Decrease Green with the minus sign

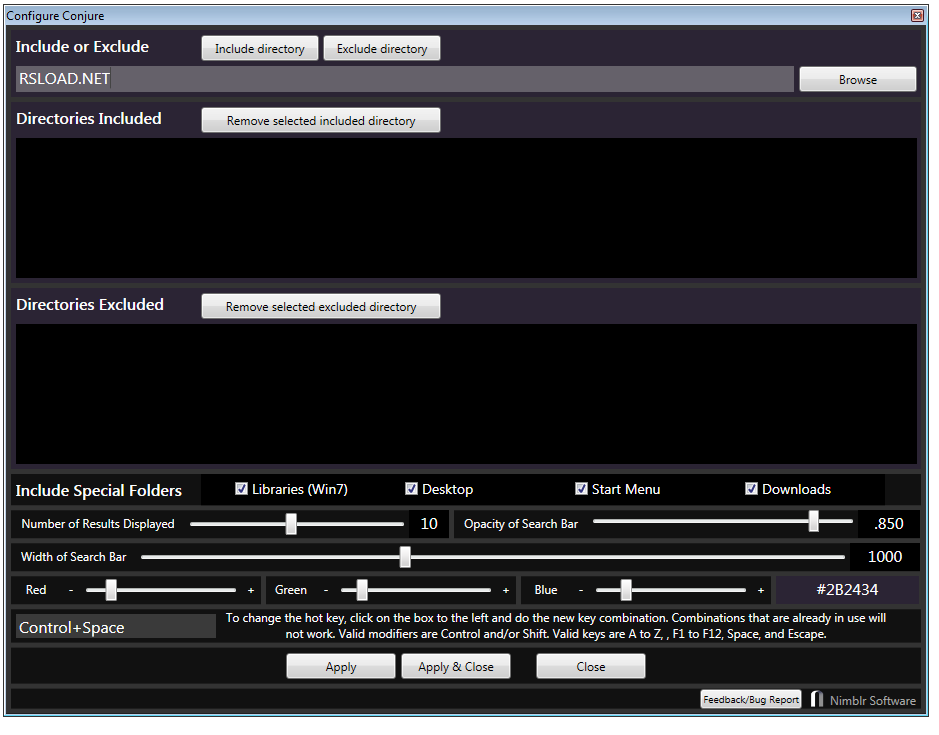pyautogui.click(x=326, y=591)
